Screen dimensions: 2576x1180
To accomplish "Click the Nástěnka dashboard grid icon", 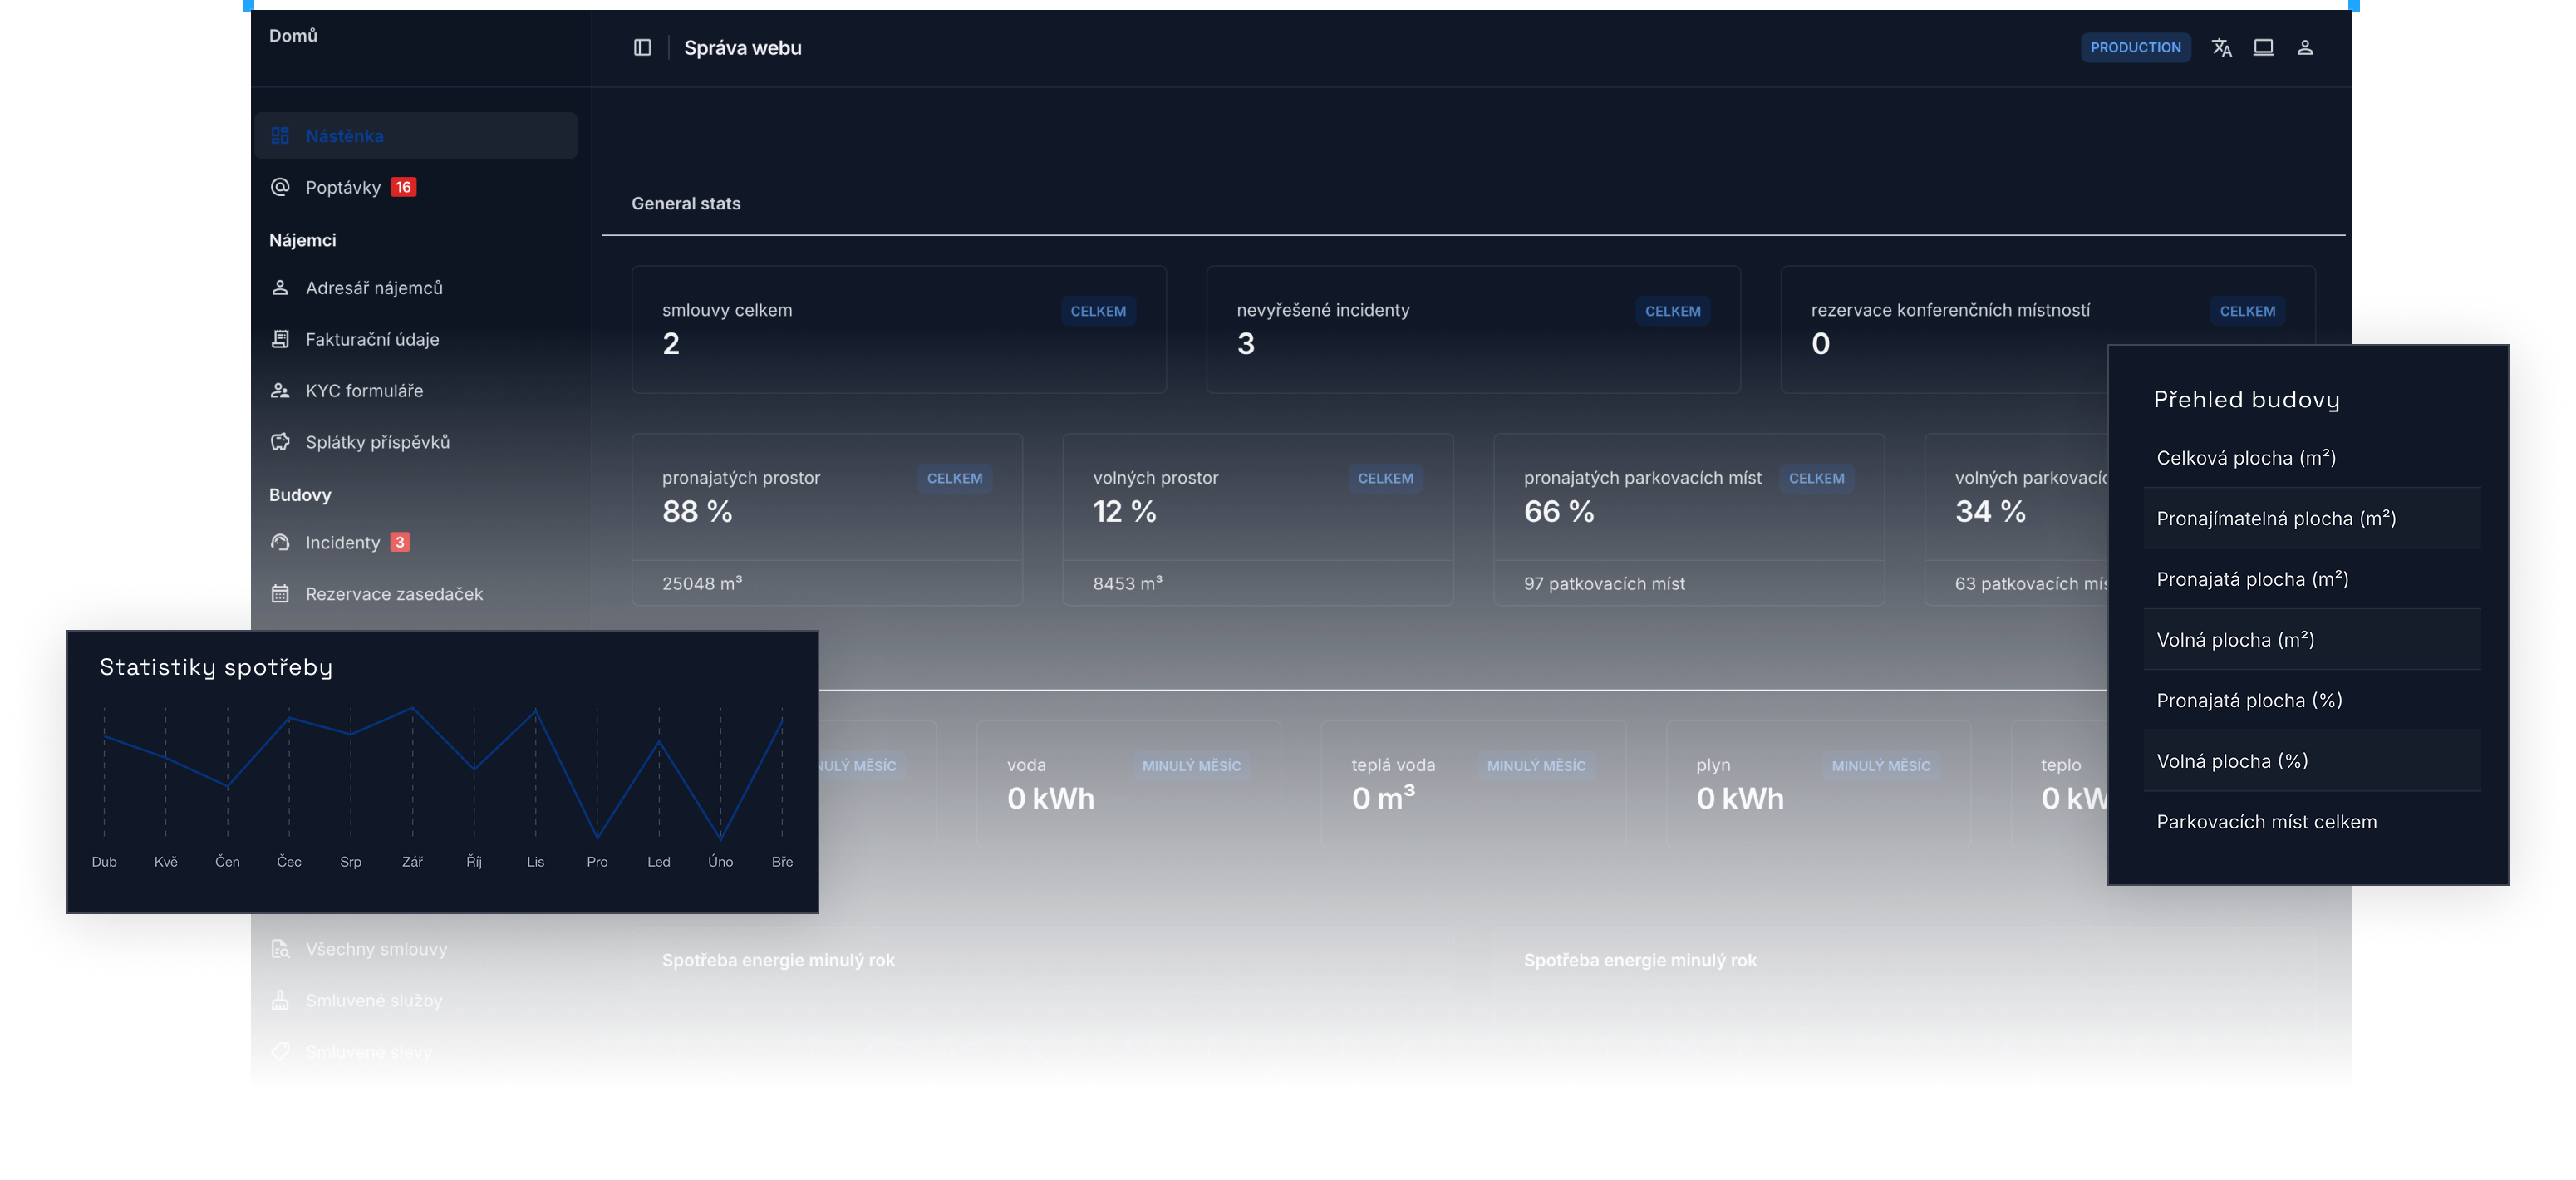I will click(x=280, y=135).
